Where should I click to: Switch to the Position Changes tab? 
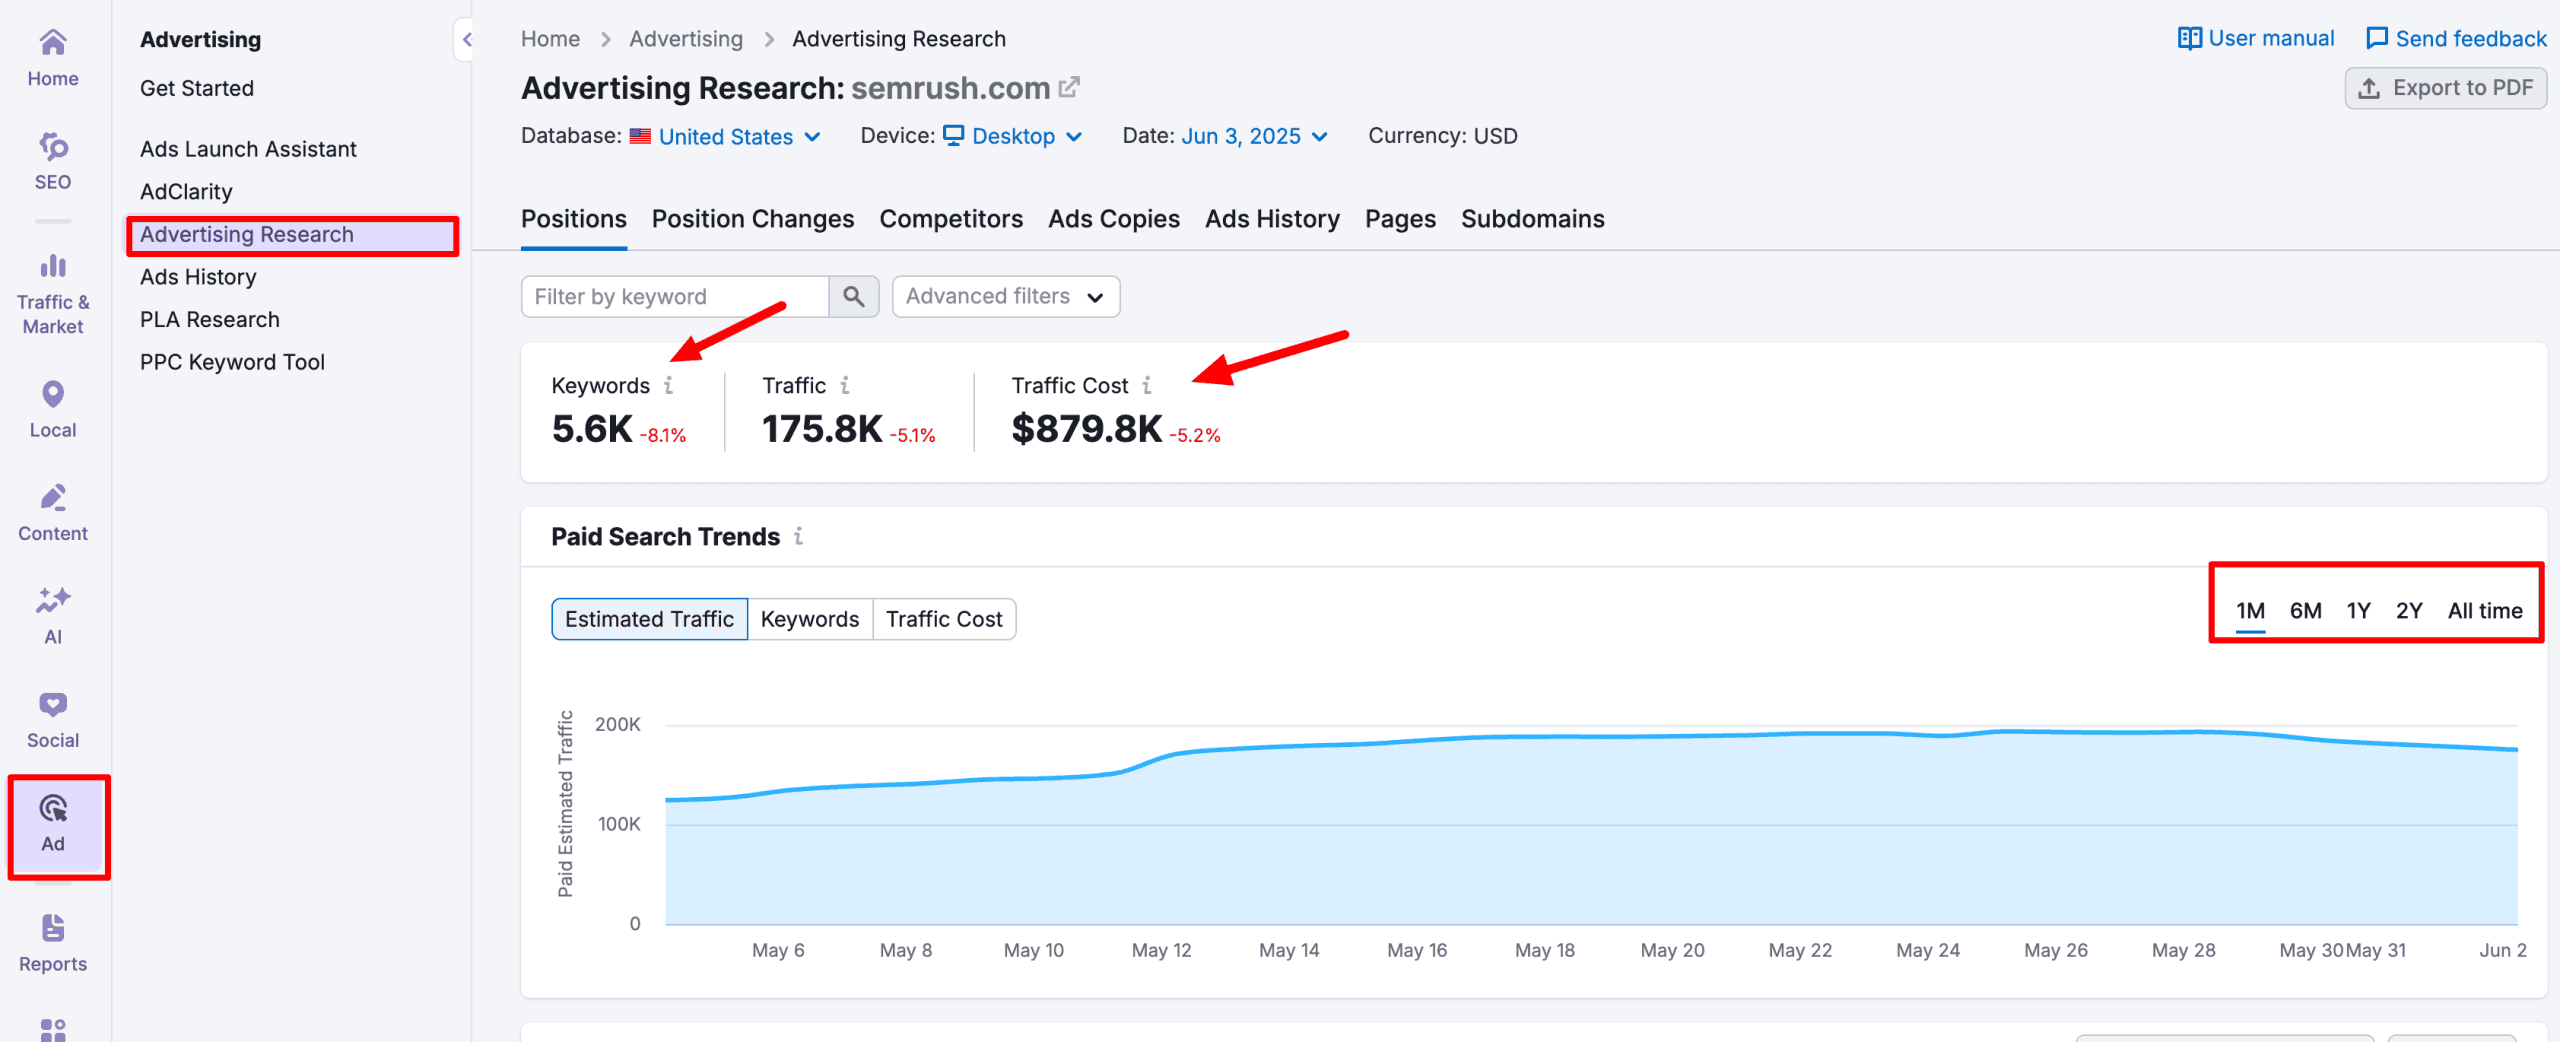753,219
